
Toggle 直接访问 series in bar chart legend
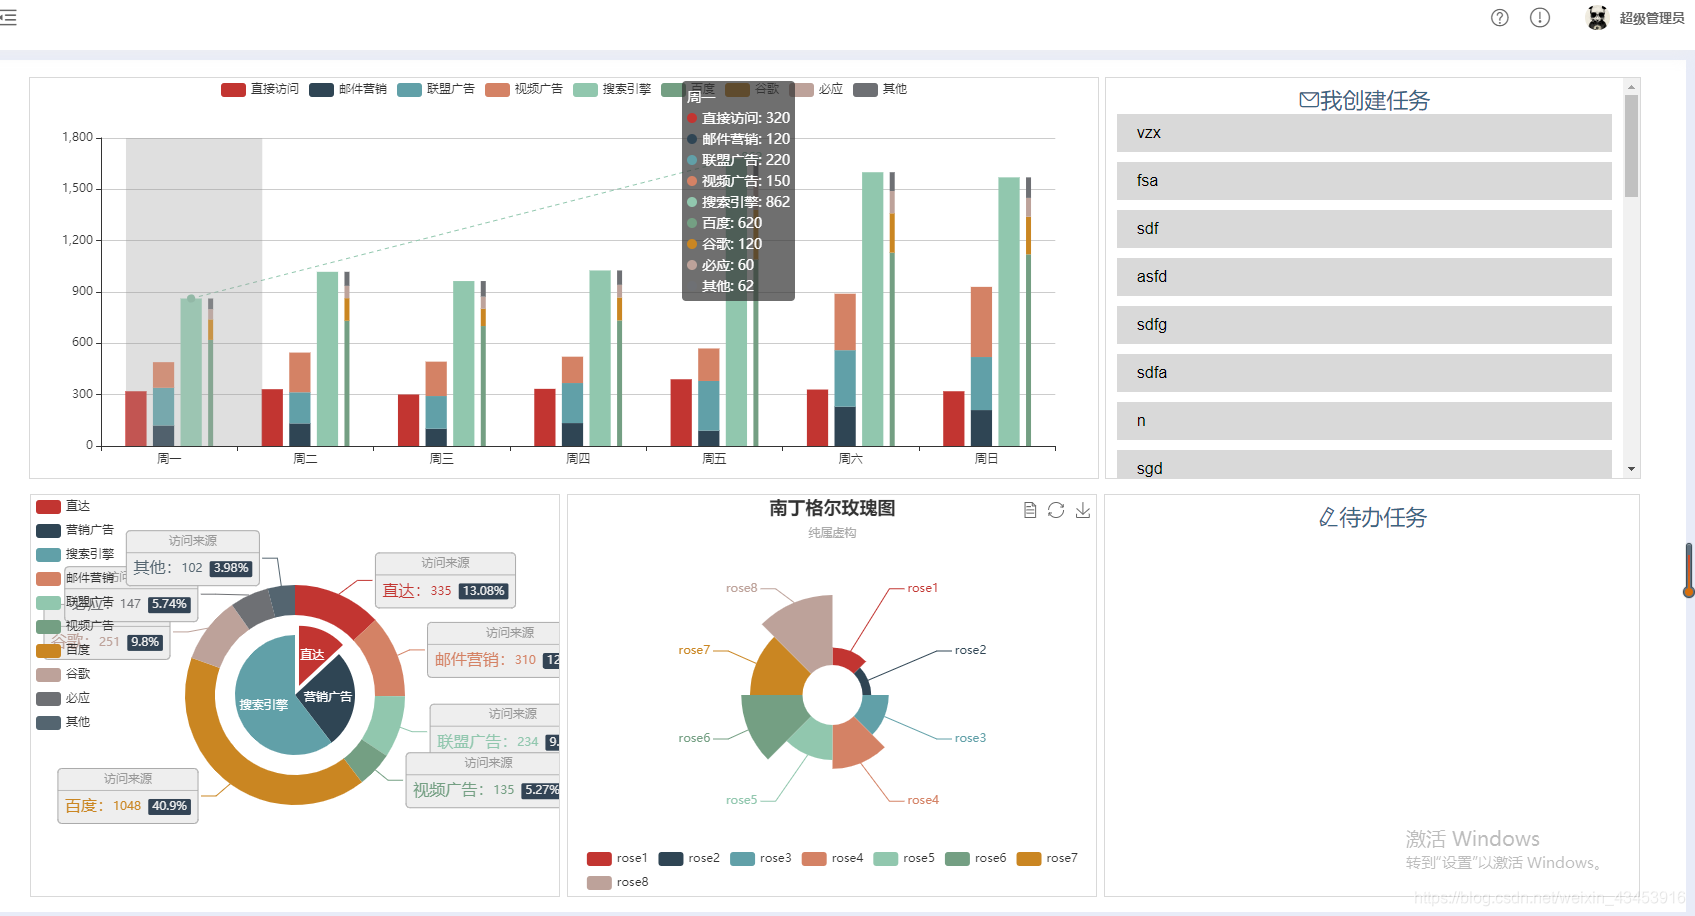[260, 89]
